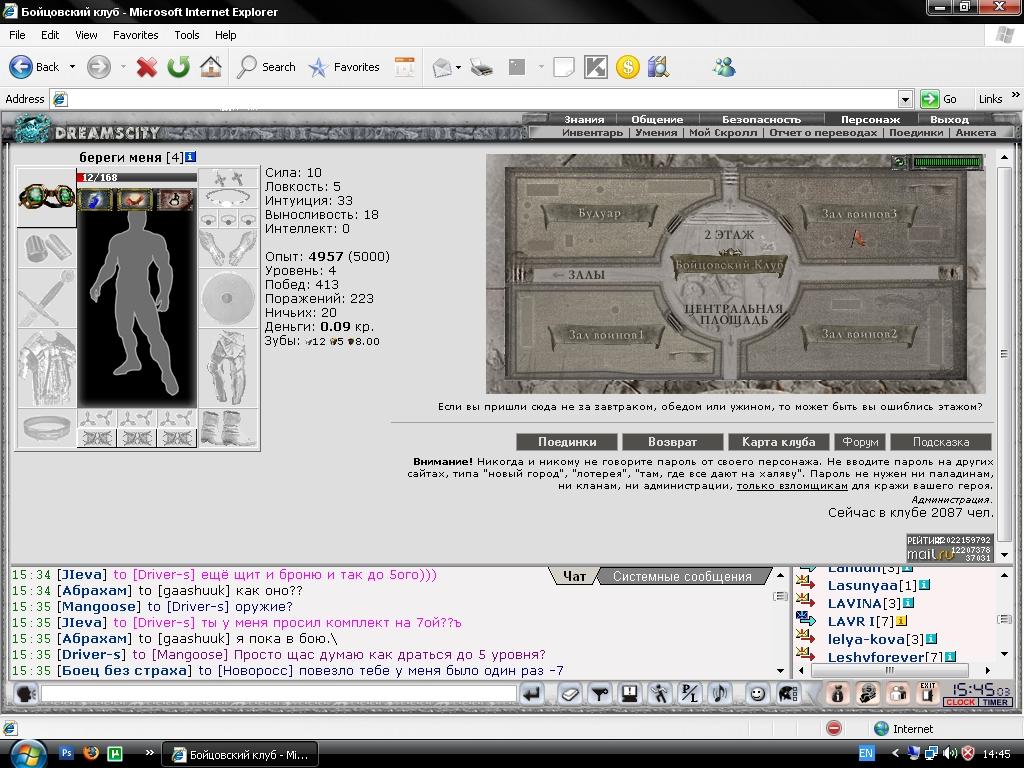1024x768 pixels.
Task: Click the IE Home toolbar icon
Action: click(x=210, y=67)
